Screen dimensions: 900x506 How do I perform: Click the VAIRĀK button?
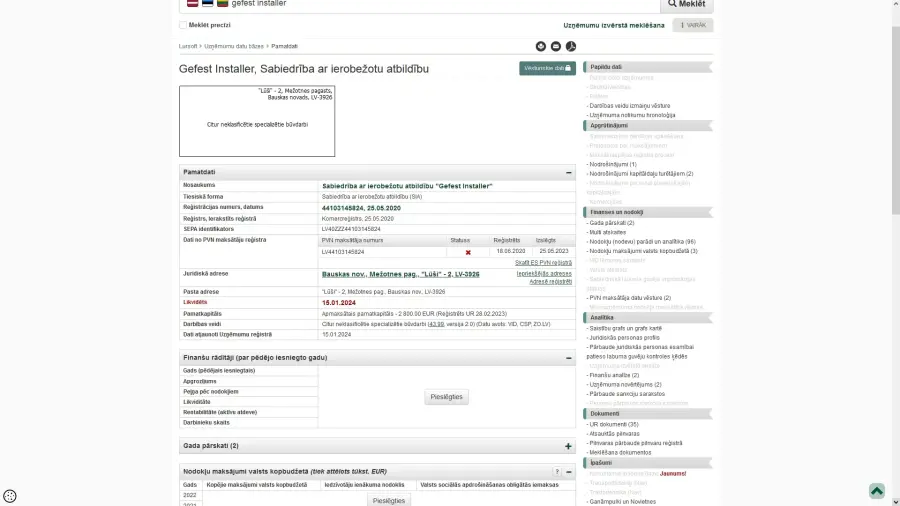(x=693, y=25)
